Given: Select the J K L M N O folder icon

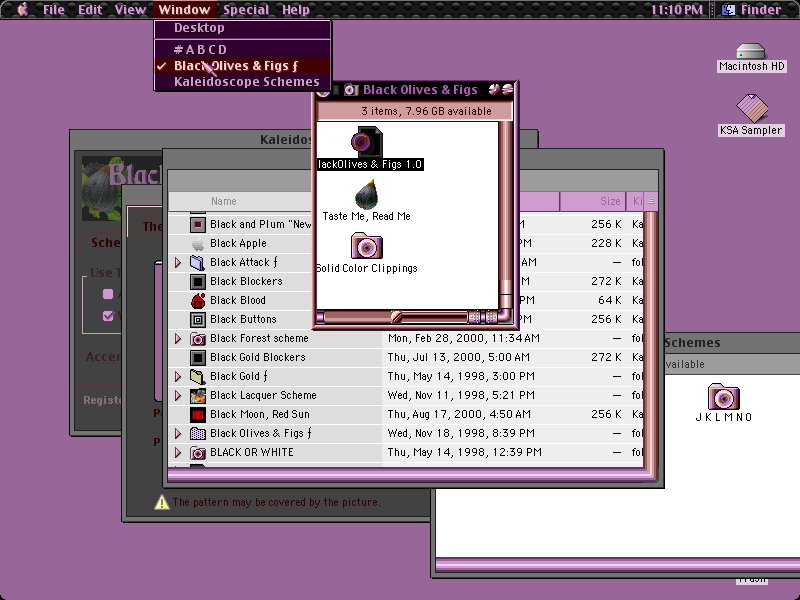Looking at the screenshot, I should click(723, 396).
